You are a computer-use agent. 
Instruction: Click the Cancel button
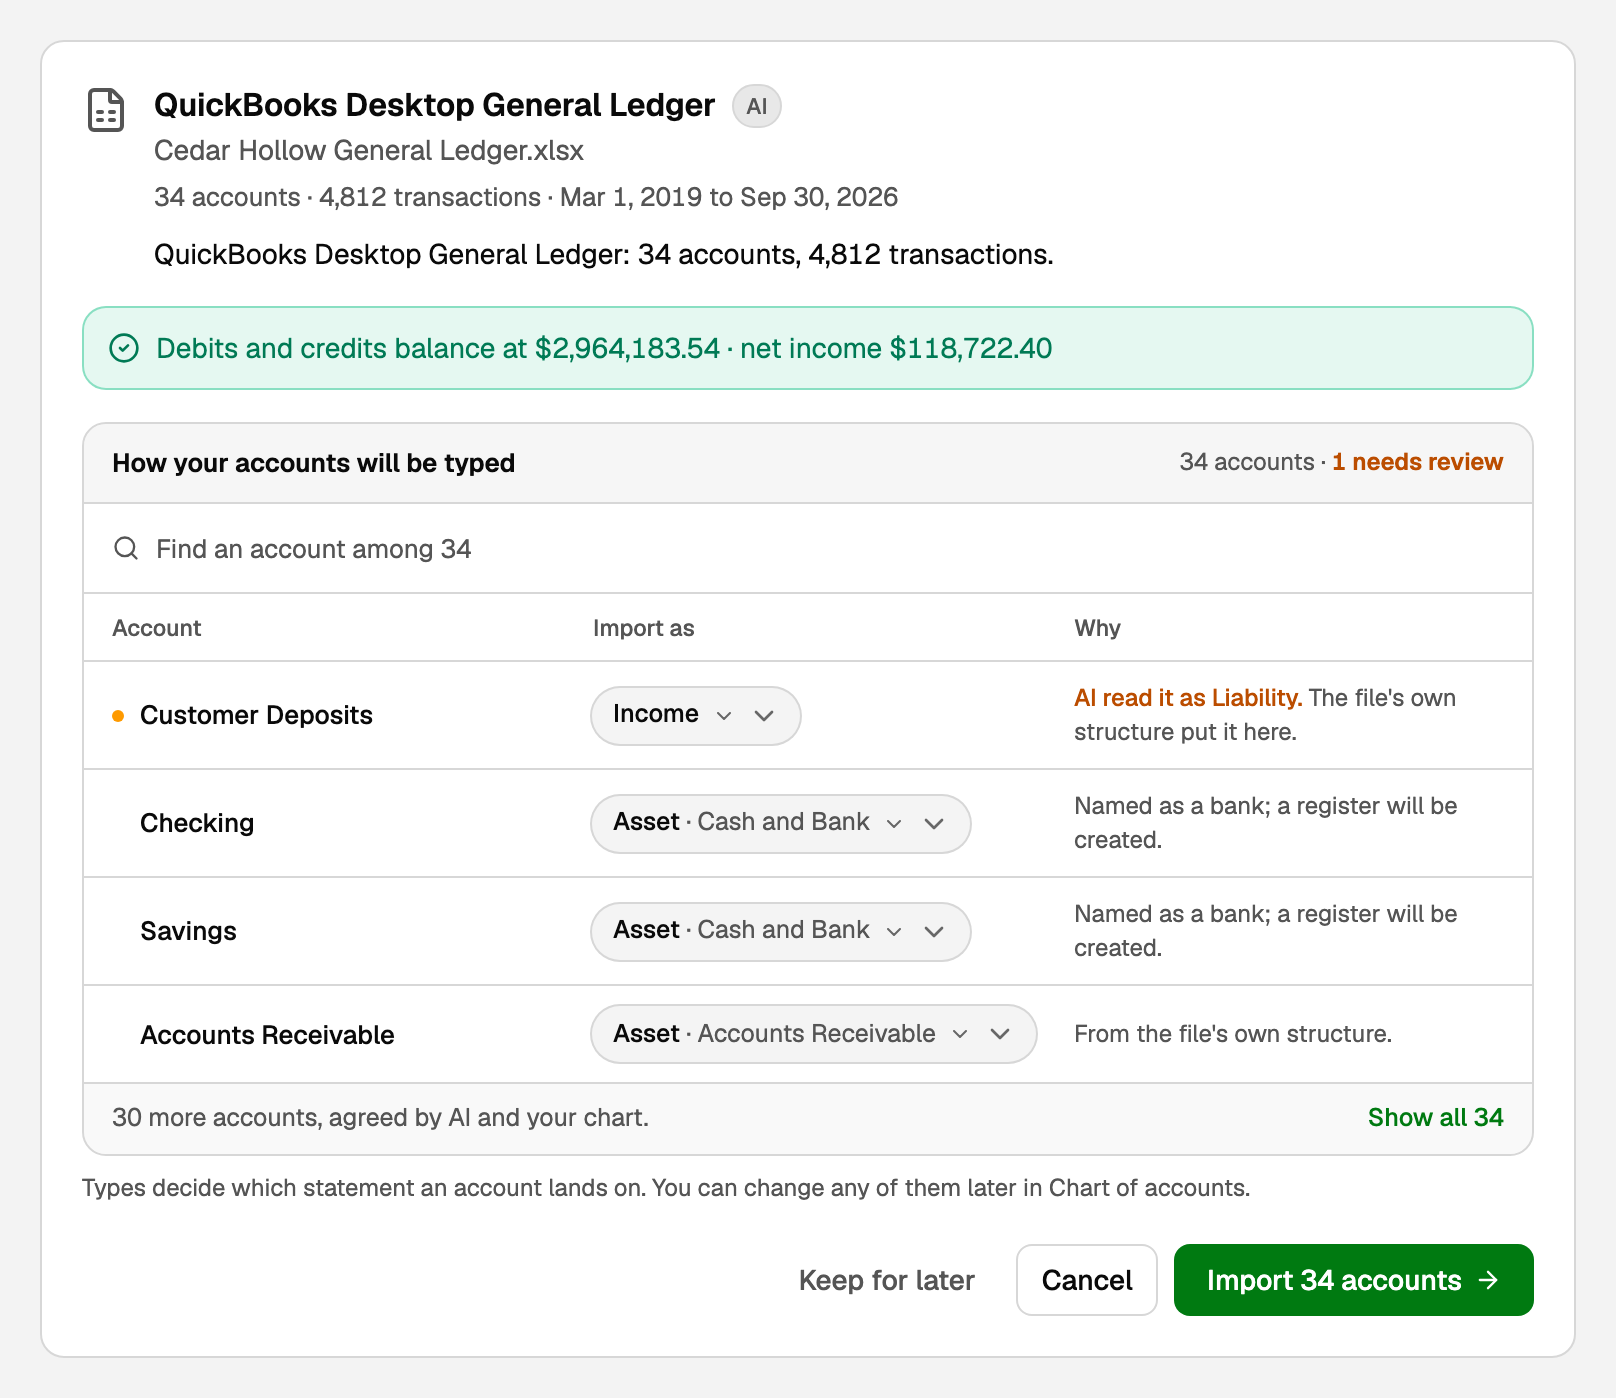[1087, 1280]
